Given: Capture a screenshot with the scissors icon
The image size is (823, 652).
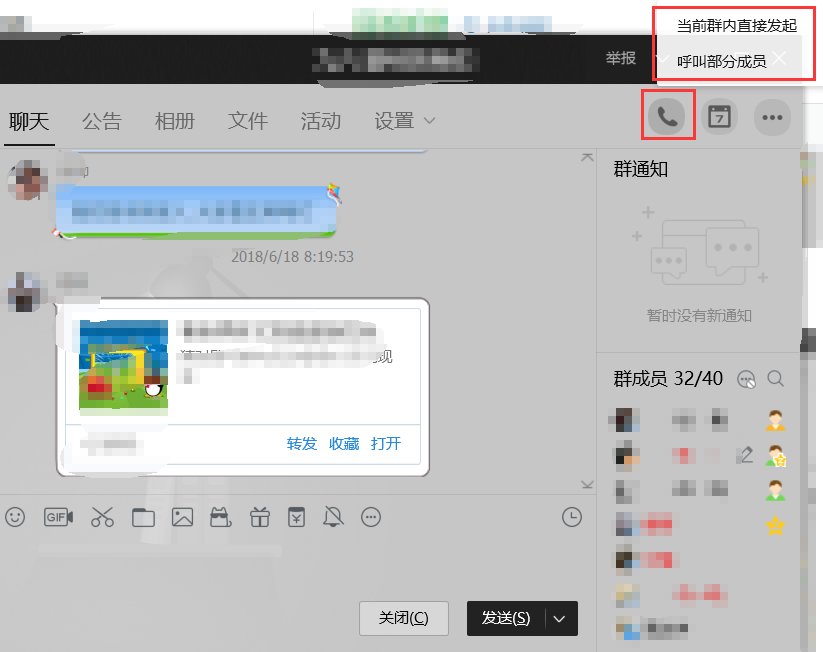Looking at the screenshot, I should 100,517.
